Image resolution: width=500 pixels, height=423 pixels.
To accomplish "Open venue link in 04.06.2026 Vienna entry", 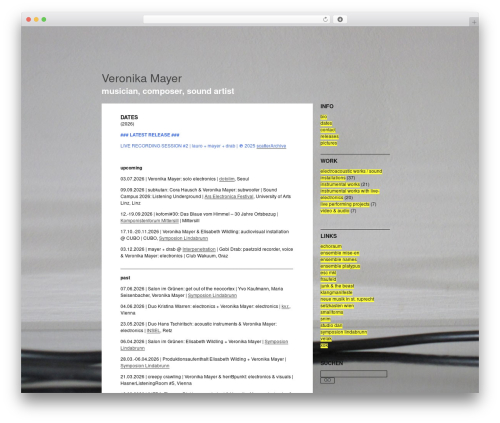I will click(x=286, y=306).
